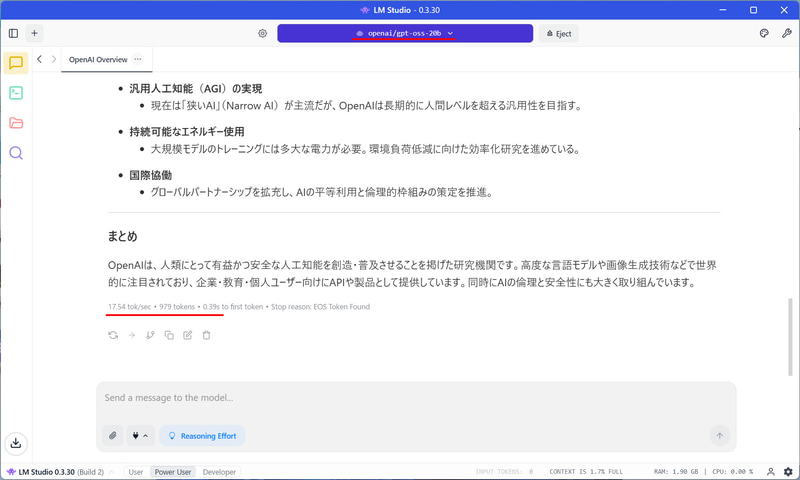The width and height of the screenshot is (800, 480).
Task: Continue the assistant message with arrow icon
Action: [x=132, y=335]
